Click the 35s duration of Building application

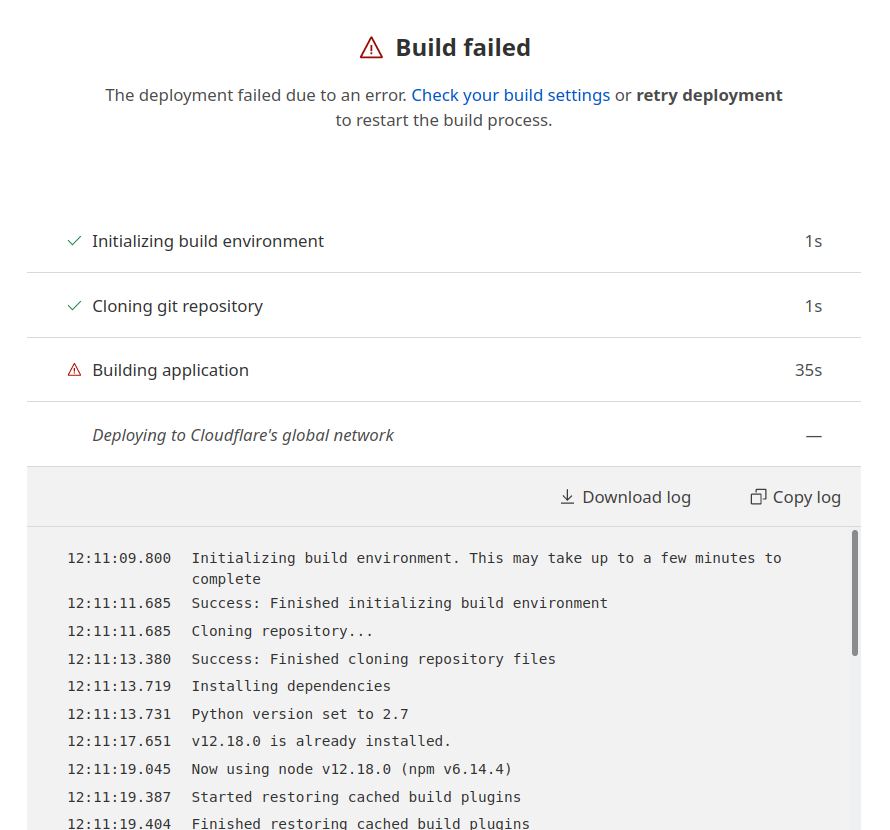point(808,370)
